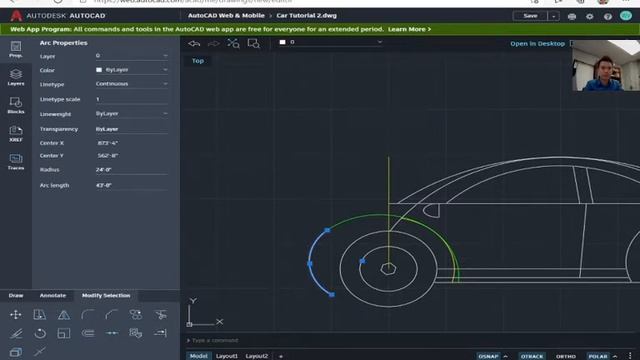The image size is (640, 360).
Task: Click the Save button
Action: click(x=530, y=16)
